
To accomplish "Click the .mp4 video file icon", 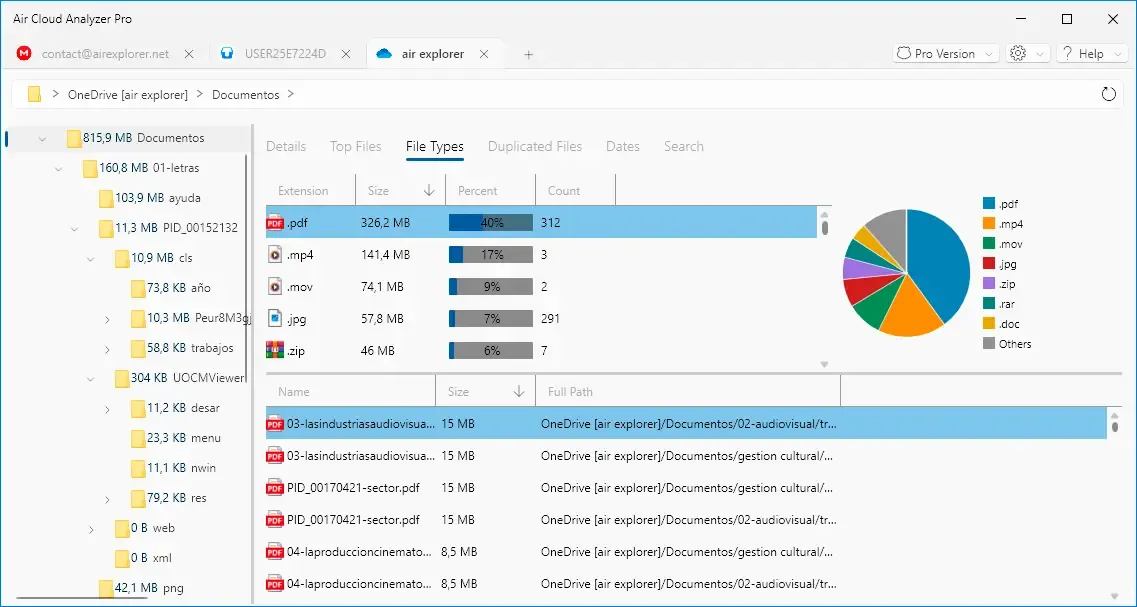I will click(275, 255).
